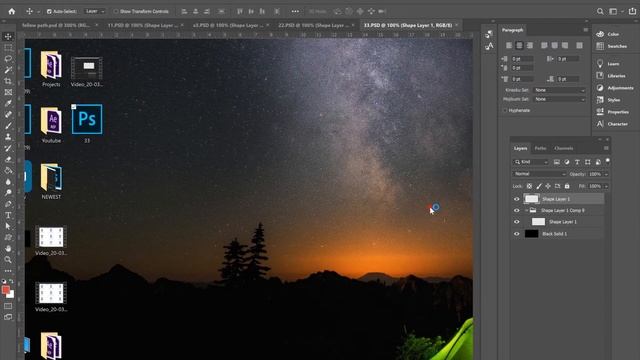640x360 pixels.
Task: Select the Rectangular Marquee tool
Action: (8, 48)
